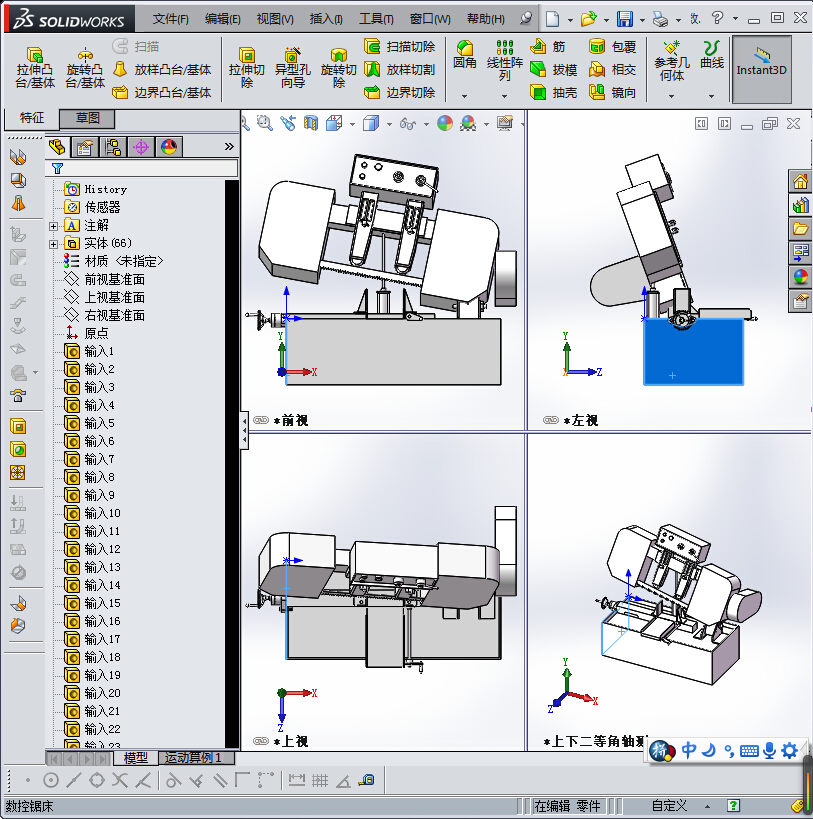Screen dimensions: 813x819
Task: Click the 放样凸台/基体 (Lofted Boss) button
Action: click(162, 69)
